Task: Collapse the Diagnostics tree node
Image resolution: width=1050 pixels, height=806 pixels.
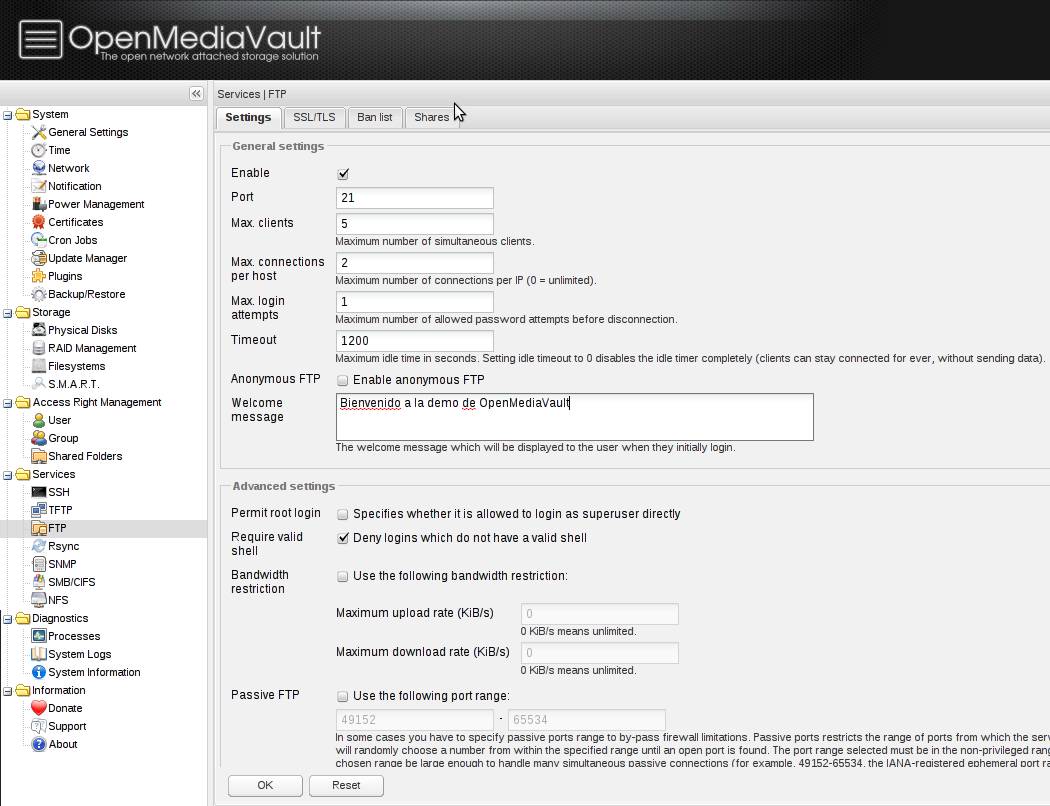Action: 7,619
